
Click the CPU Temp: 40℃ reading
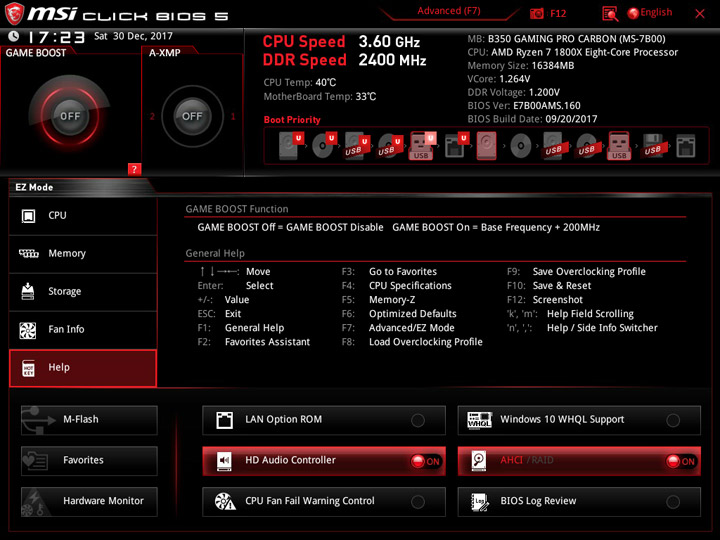coord(300,83)
